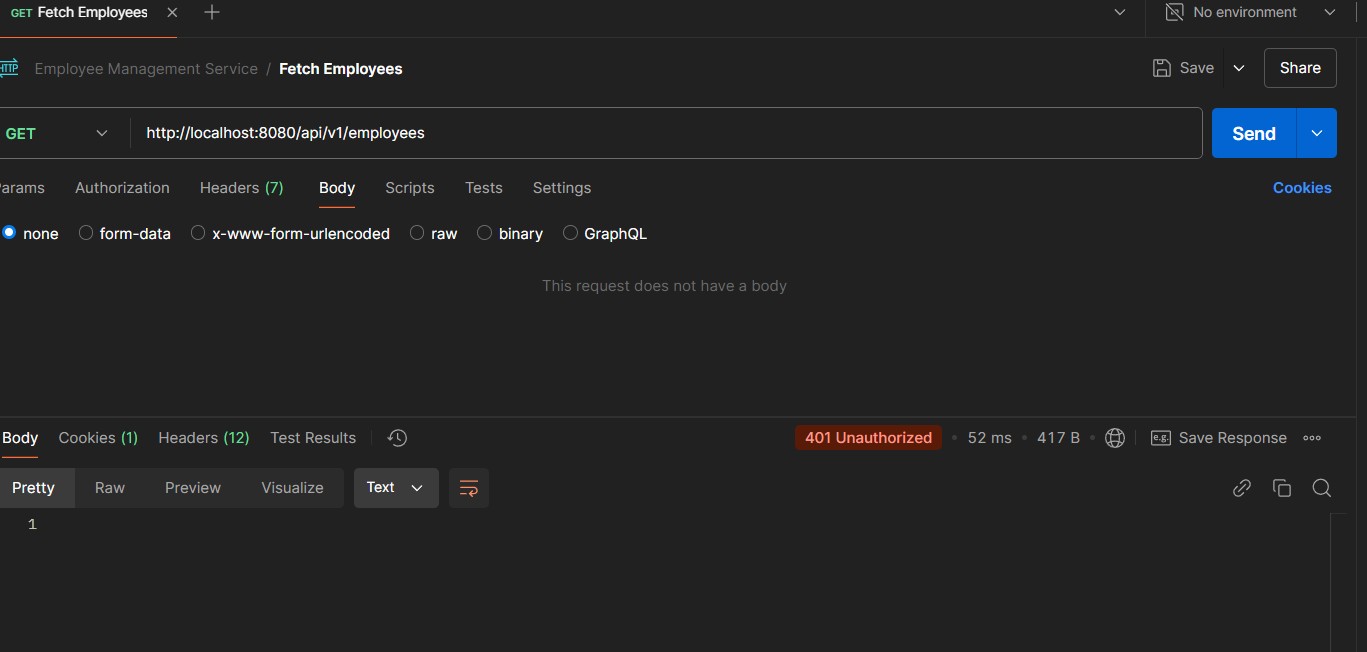Image resolution: width=1367 pixels, height=652 pixels.
Task: Select the binary body type
Action: click(484, 232)
